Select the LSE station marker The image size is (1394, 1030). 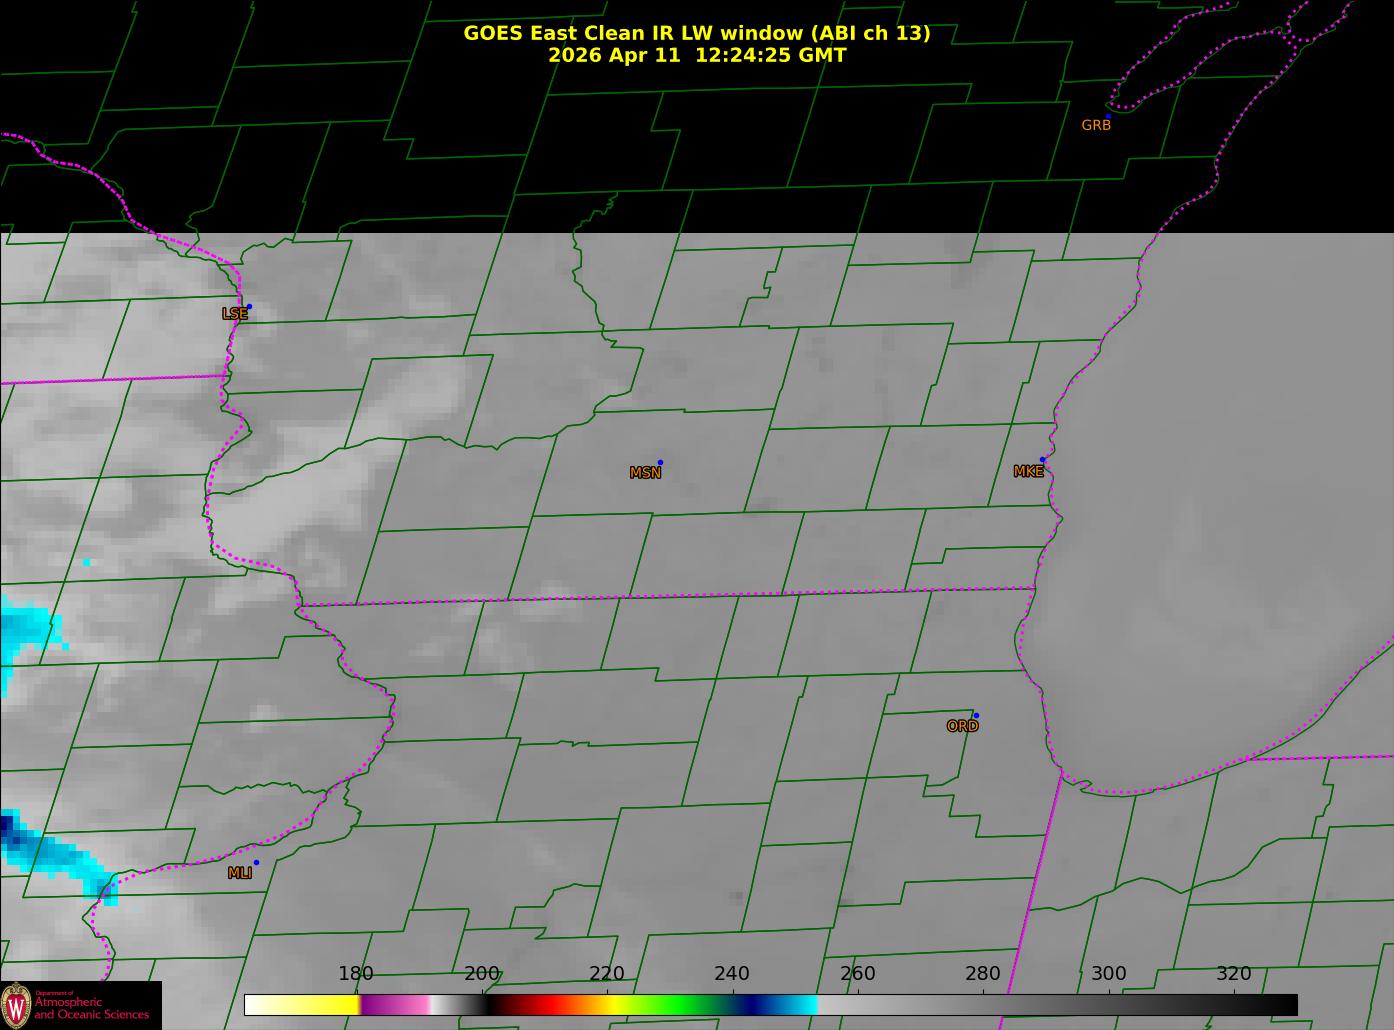click(x=249, y=307)
